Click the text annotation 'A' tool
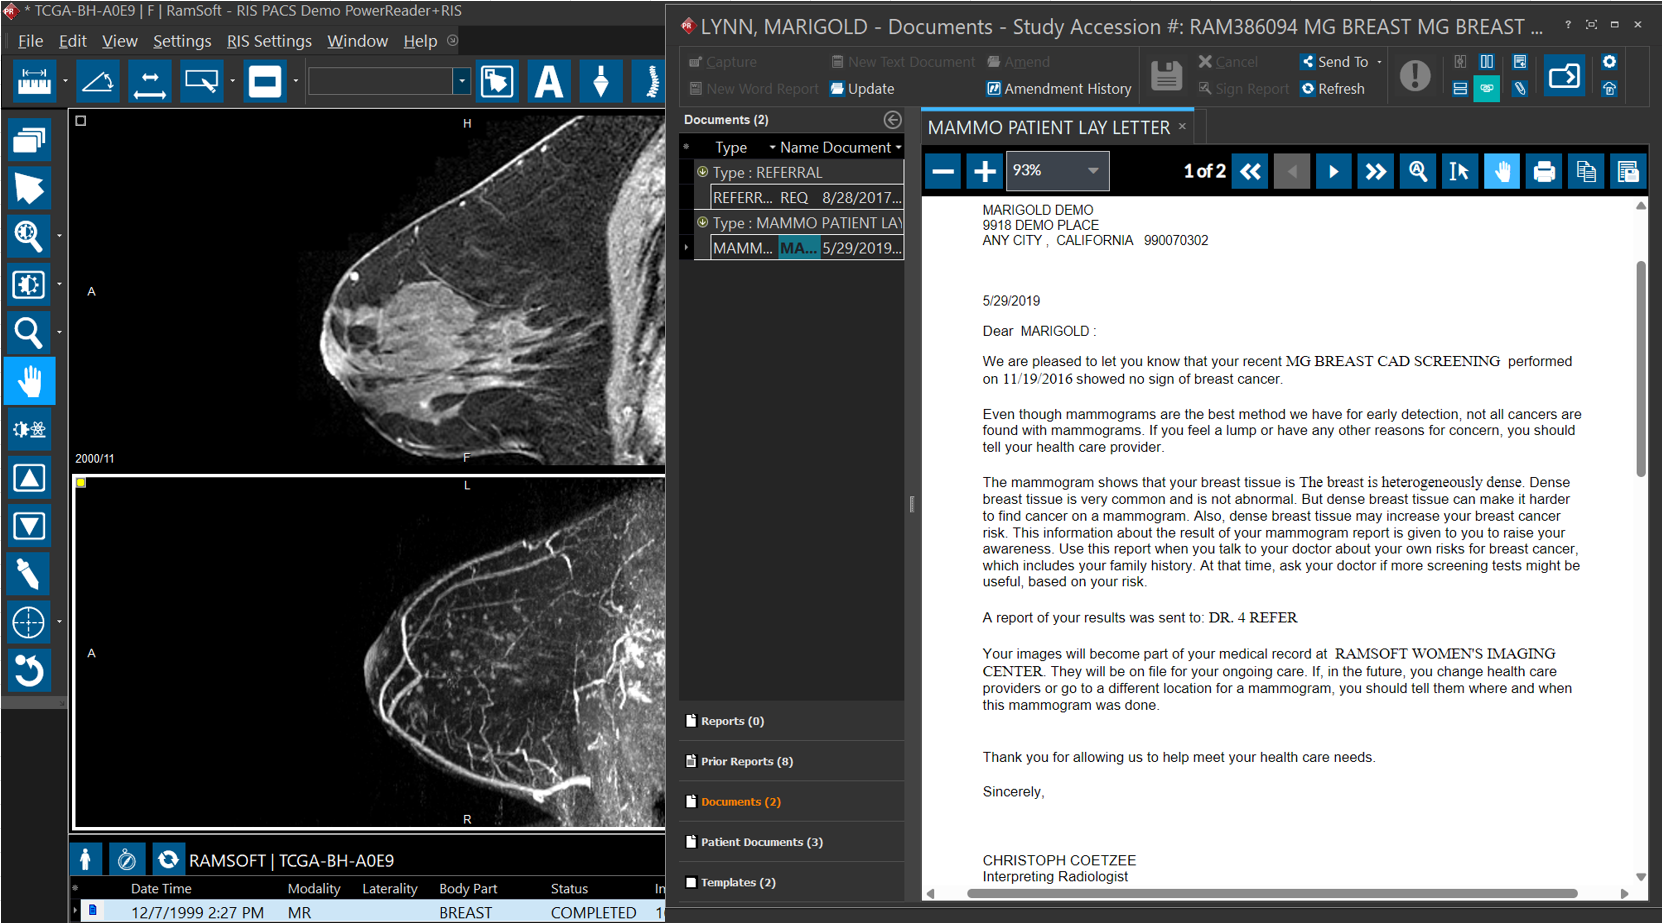The width and height of the screenshot is (1662, 923). coord(549,81)
